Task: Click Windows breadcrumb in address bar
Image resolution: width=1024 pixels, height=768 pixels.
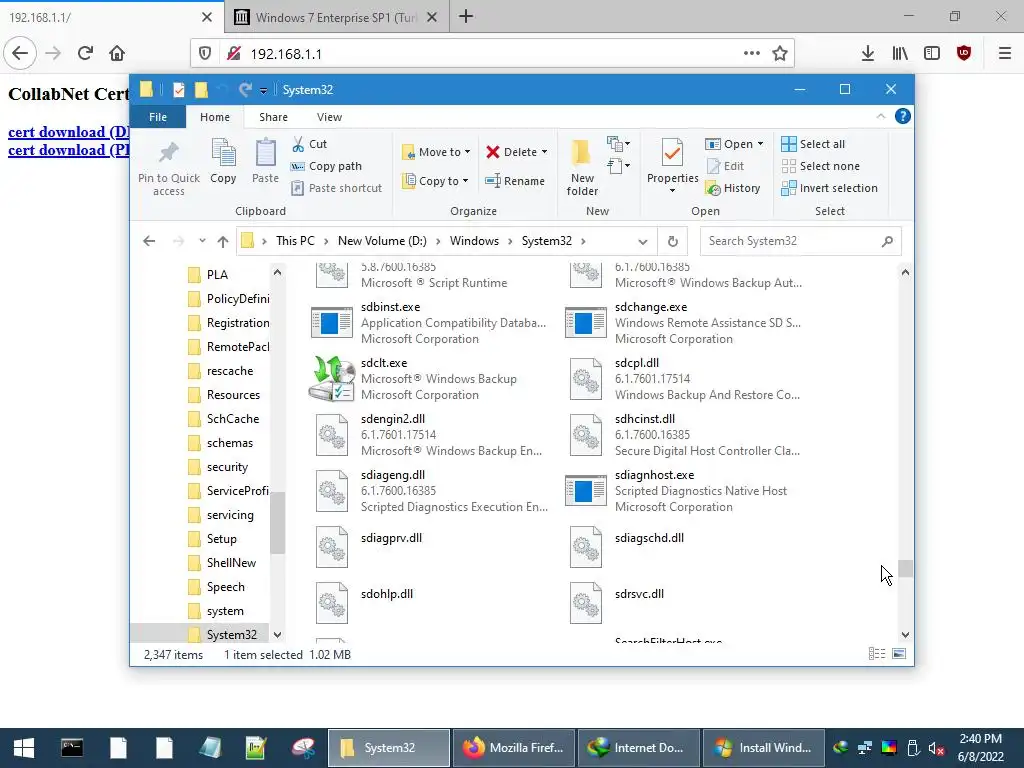Action: point(474,241)
